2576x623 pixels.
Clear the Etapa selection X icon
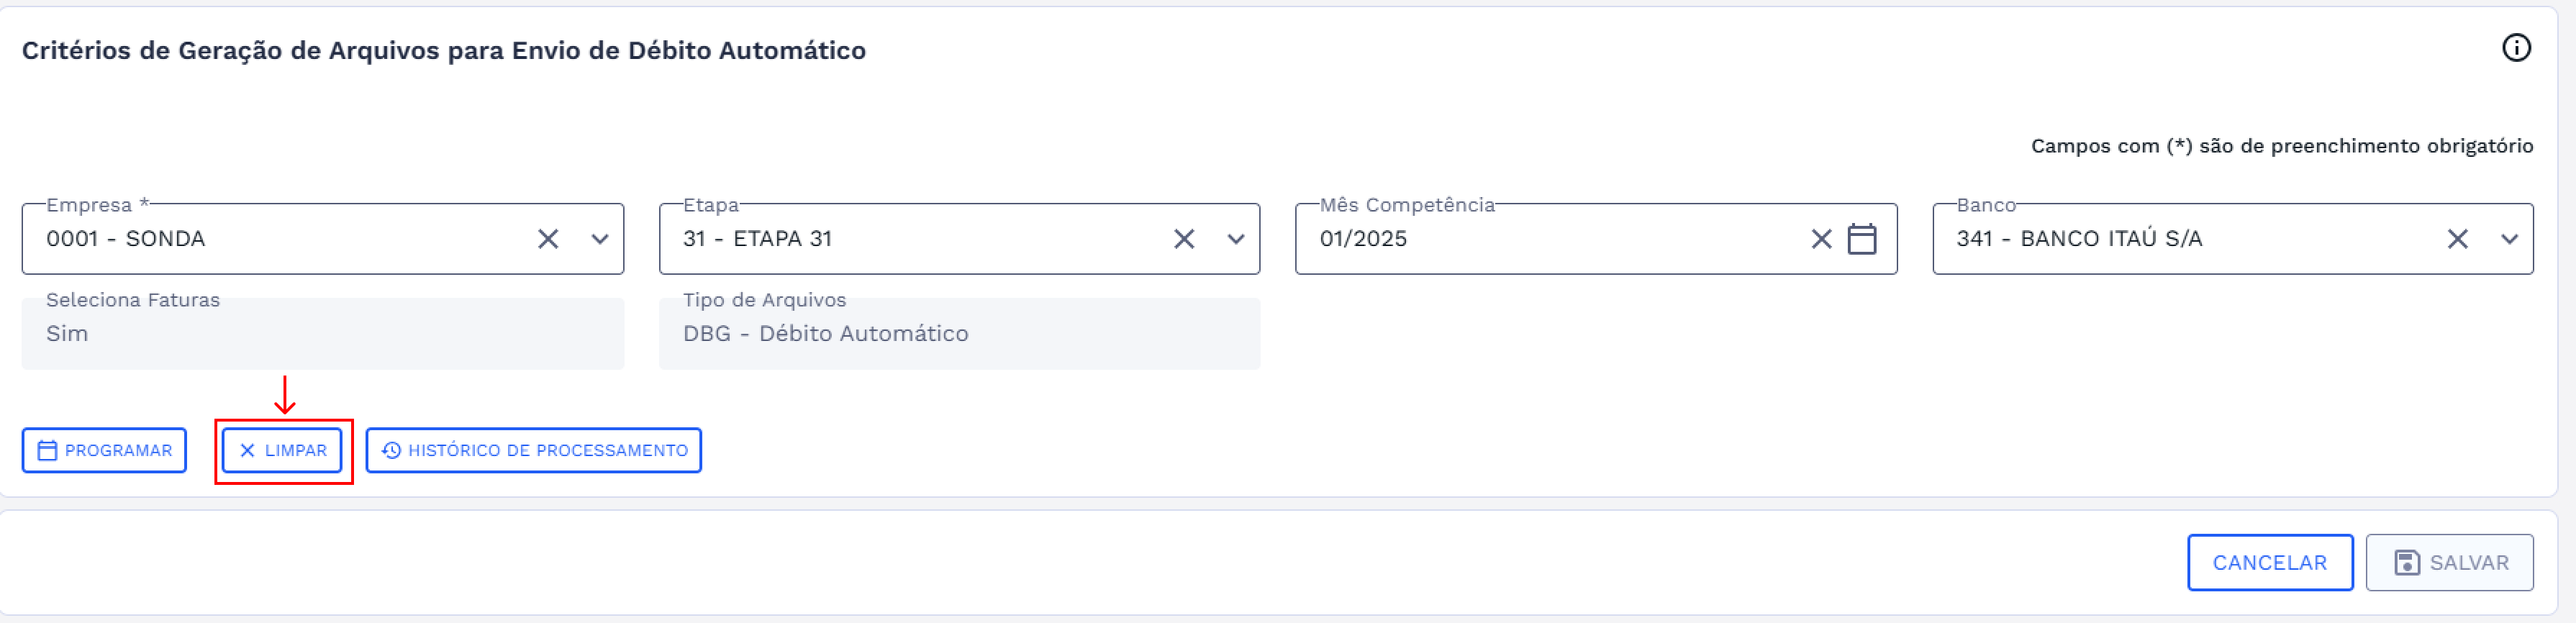[1184, 239]
